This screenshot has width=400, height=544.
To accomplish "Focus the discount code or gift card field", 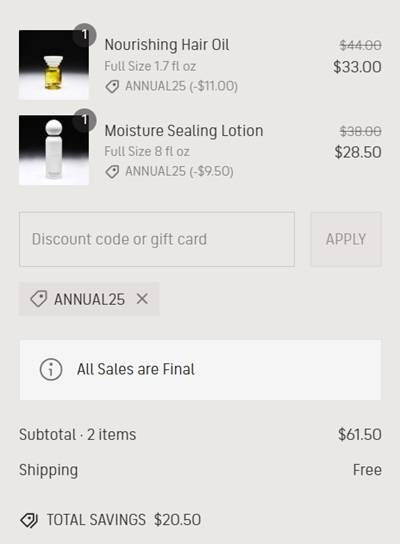I will [157, 239].
